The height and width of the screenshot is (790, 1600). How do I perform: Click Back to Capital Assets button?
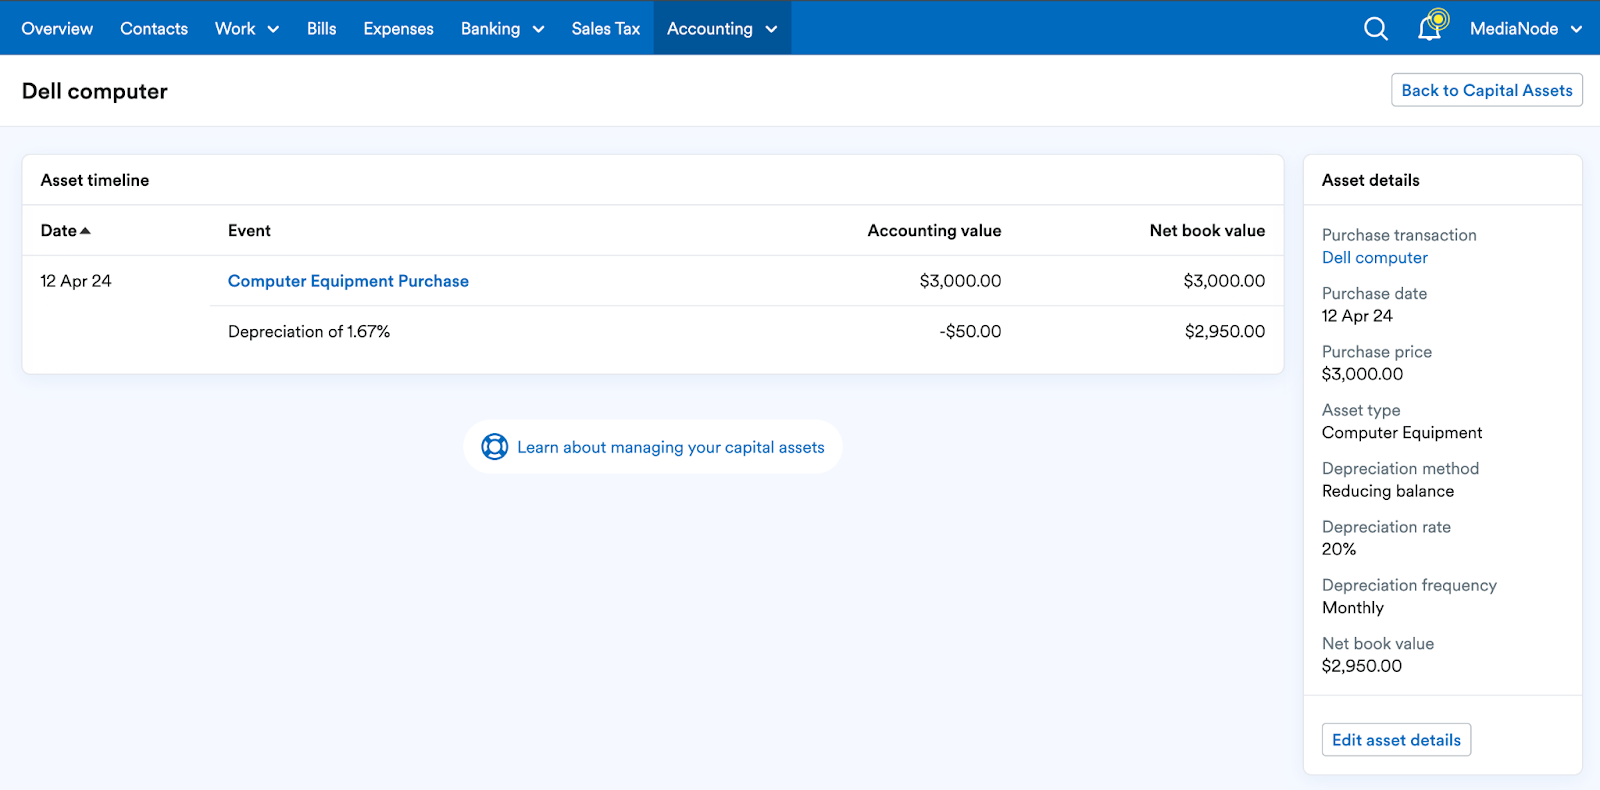1486,90
